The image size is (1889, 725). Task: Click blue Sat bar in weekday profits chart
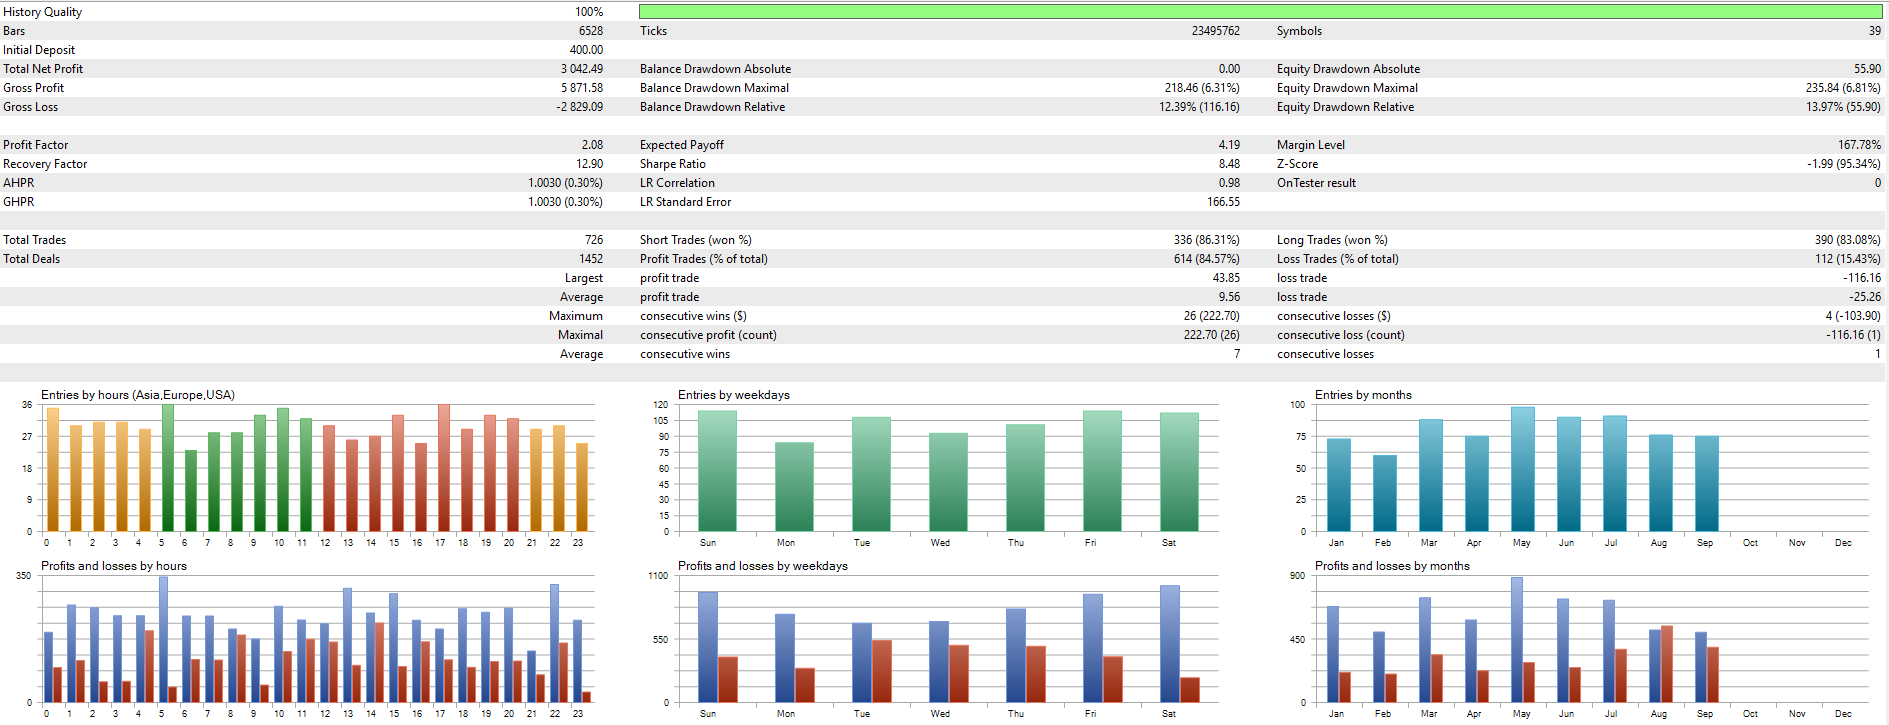1169,644
